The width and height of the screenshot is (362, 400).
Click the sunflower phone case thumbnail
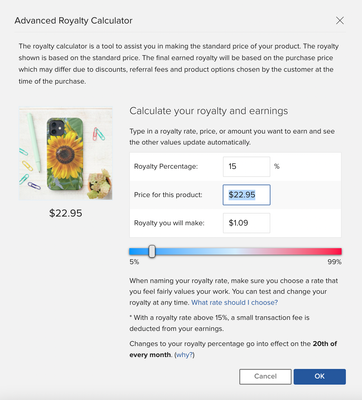point(65,153)
